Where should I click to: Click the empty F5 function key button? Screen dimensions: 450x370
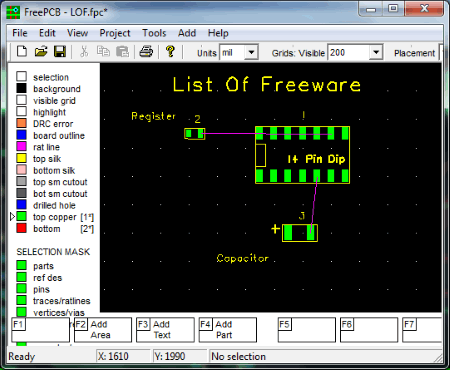tap(307, 330)
